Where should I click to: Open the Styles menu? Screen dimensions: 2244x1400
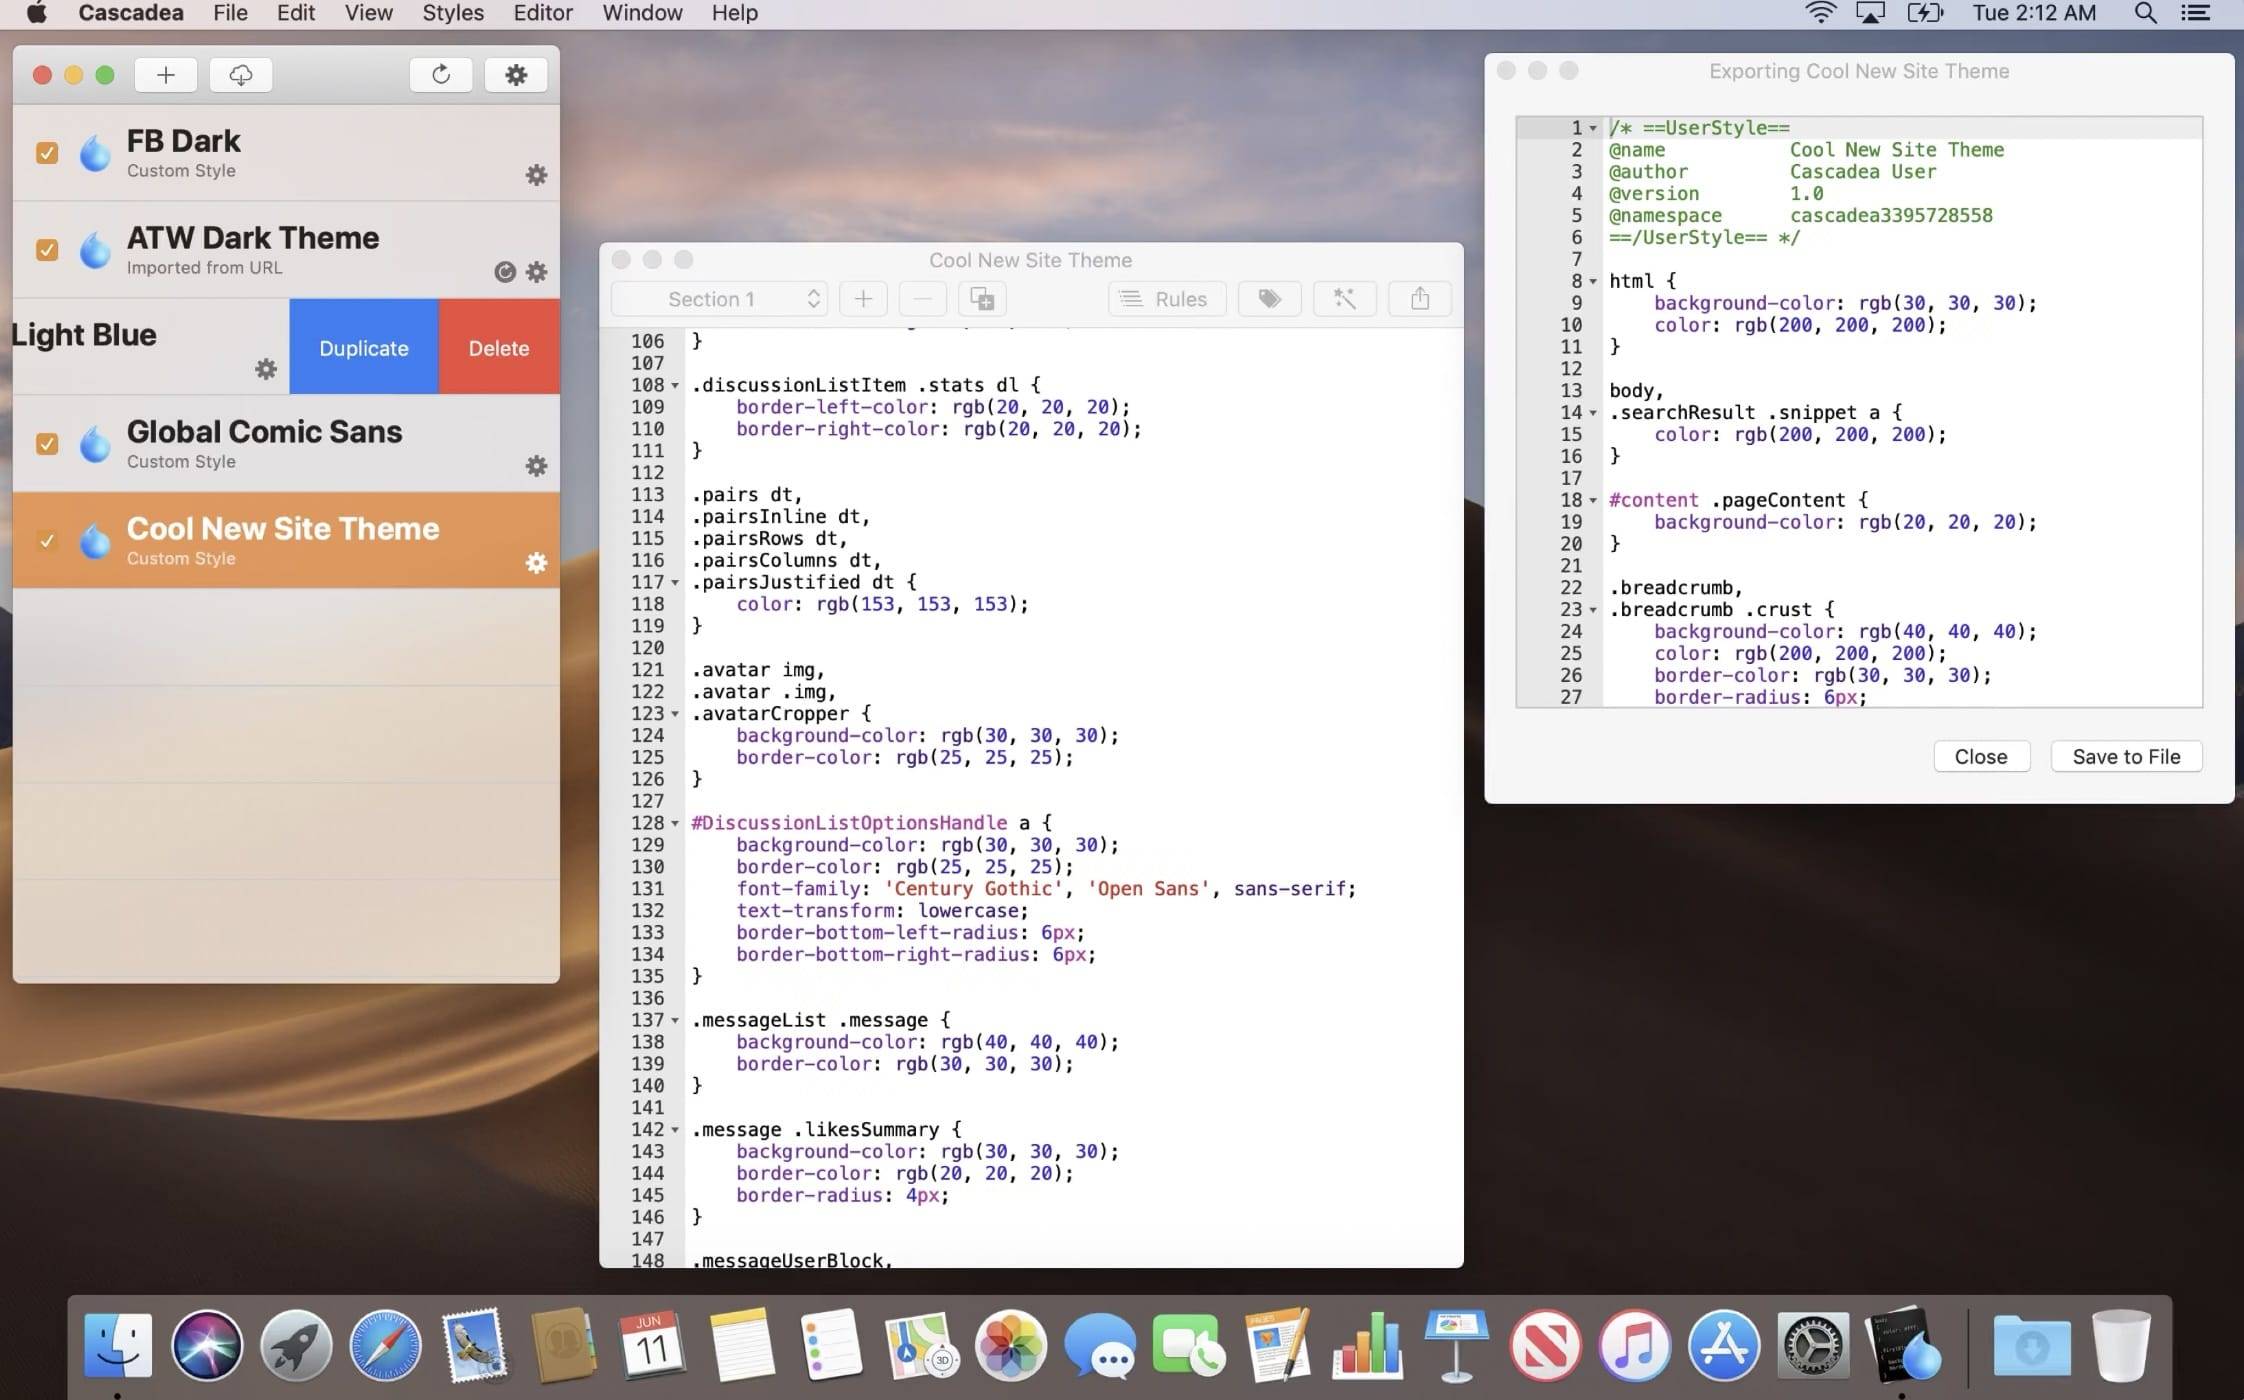[452, 13]
